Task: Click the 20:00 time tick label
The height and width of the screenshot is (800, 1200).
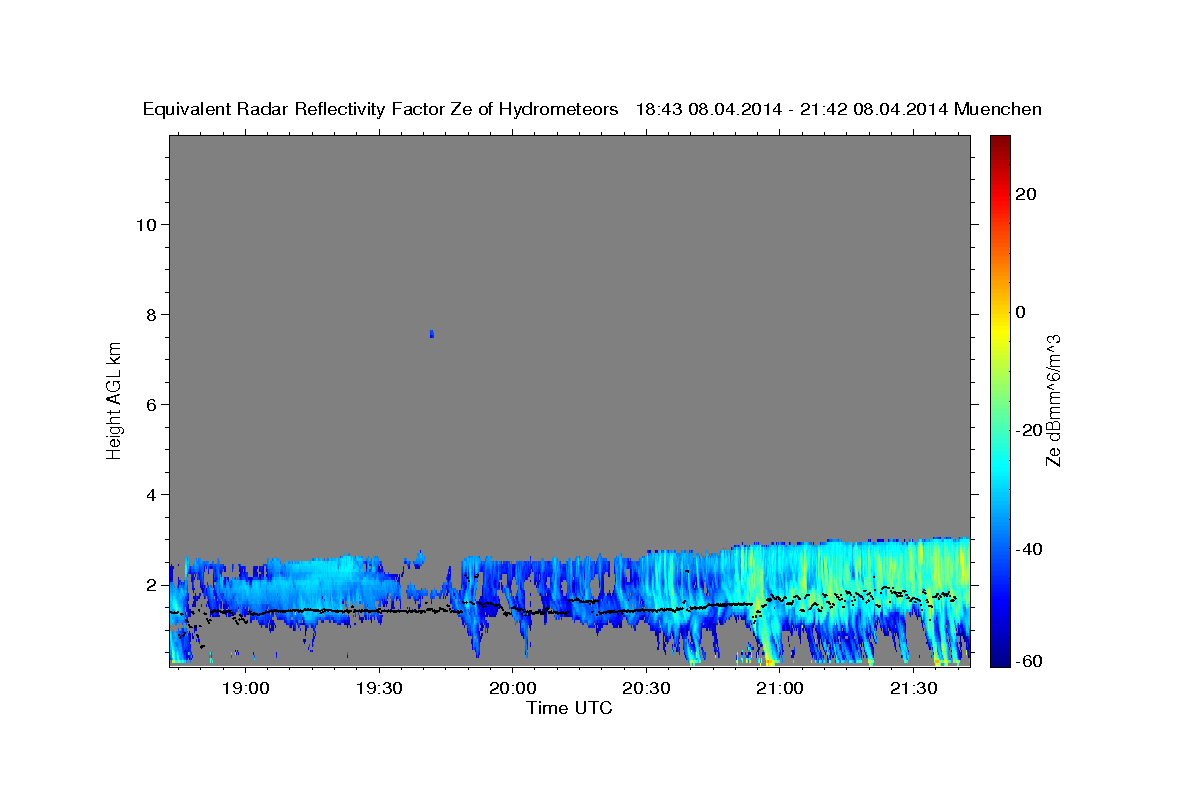Action: click(512, 689)
